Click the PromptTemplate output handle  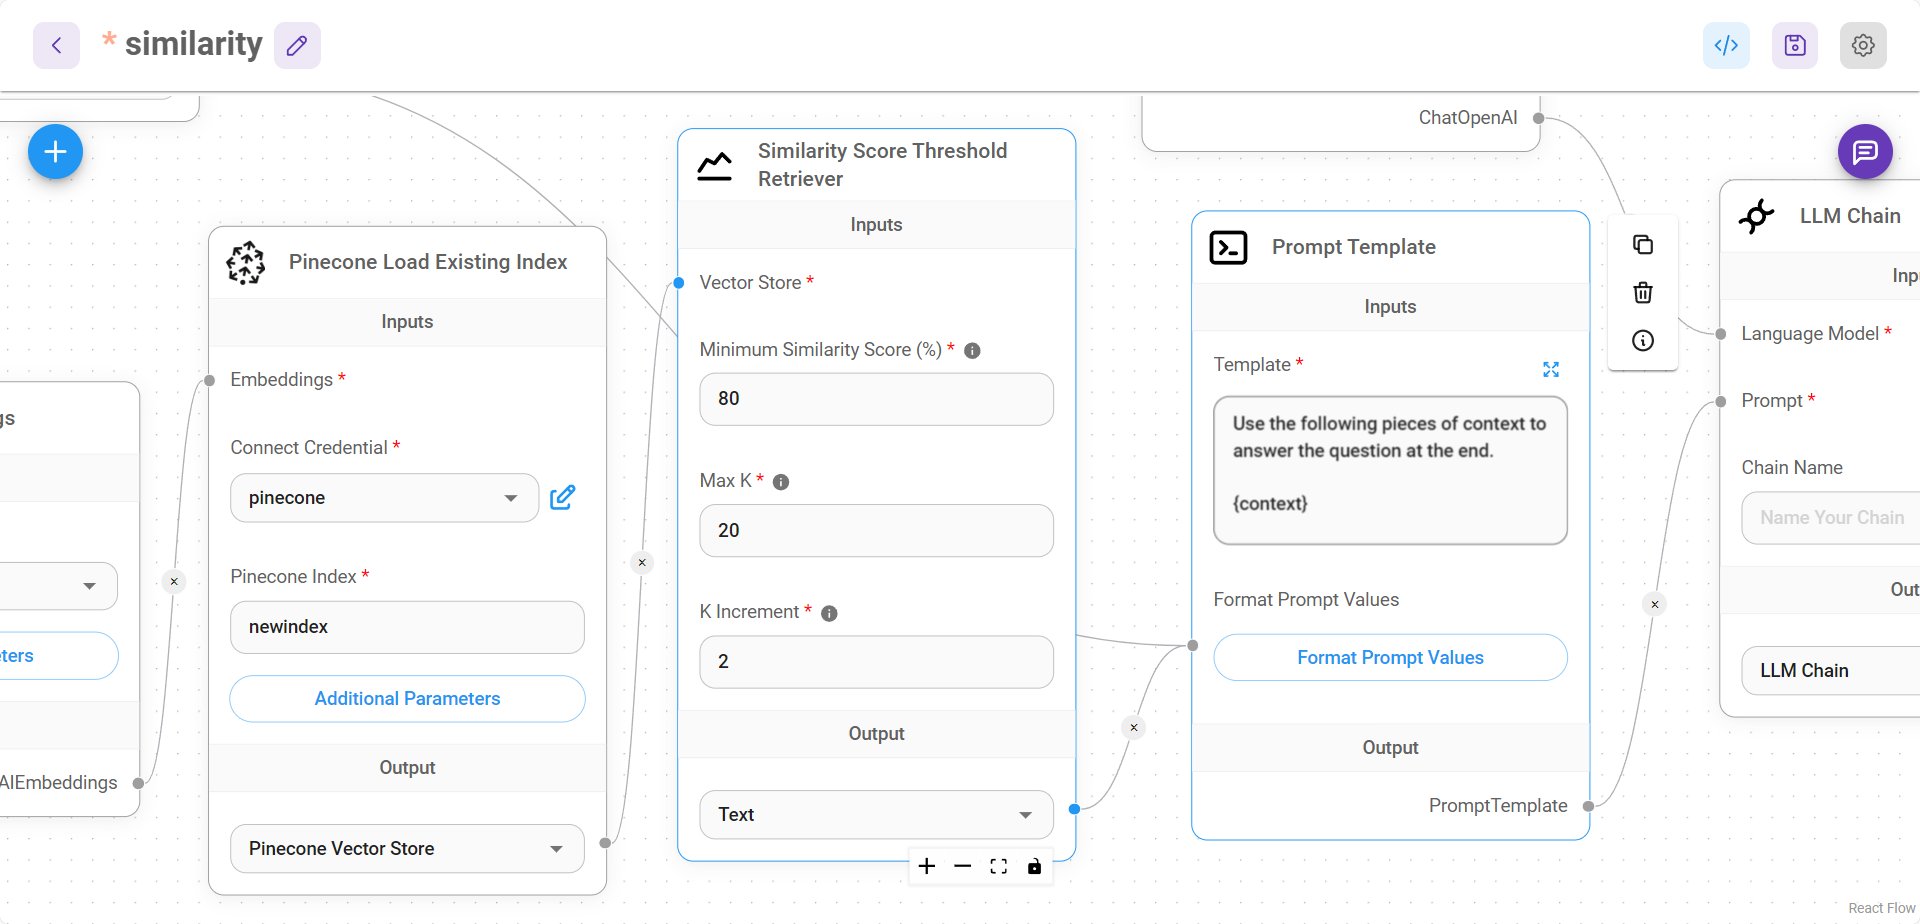point(1588,806)
